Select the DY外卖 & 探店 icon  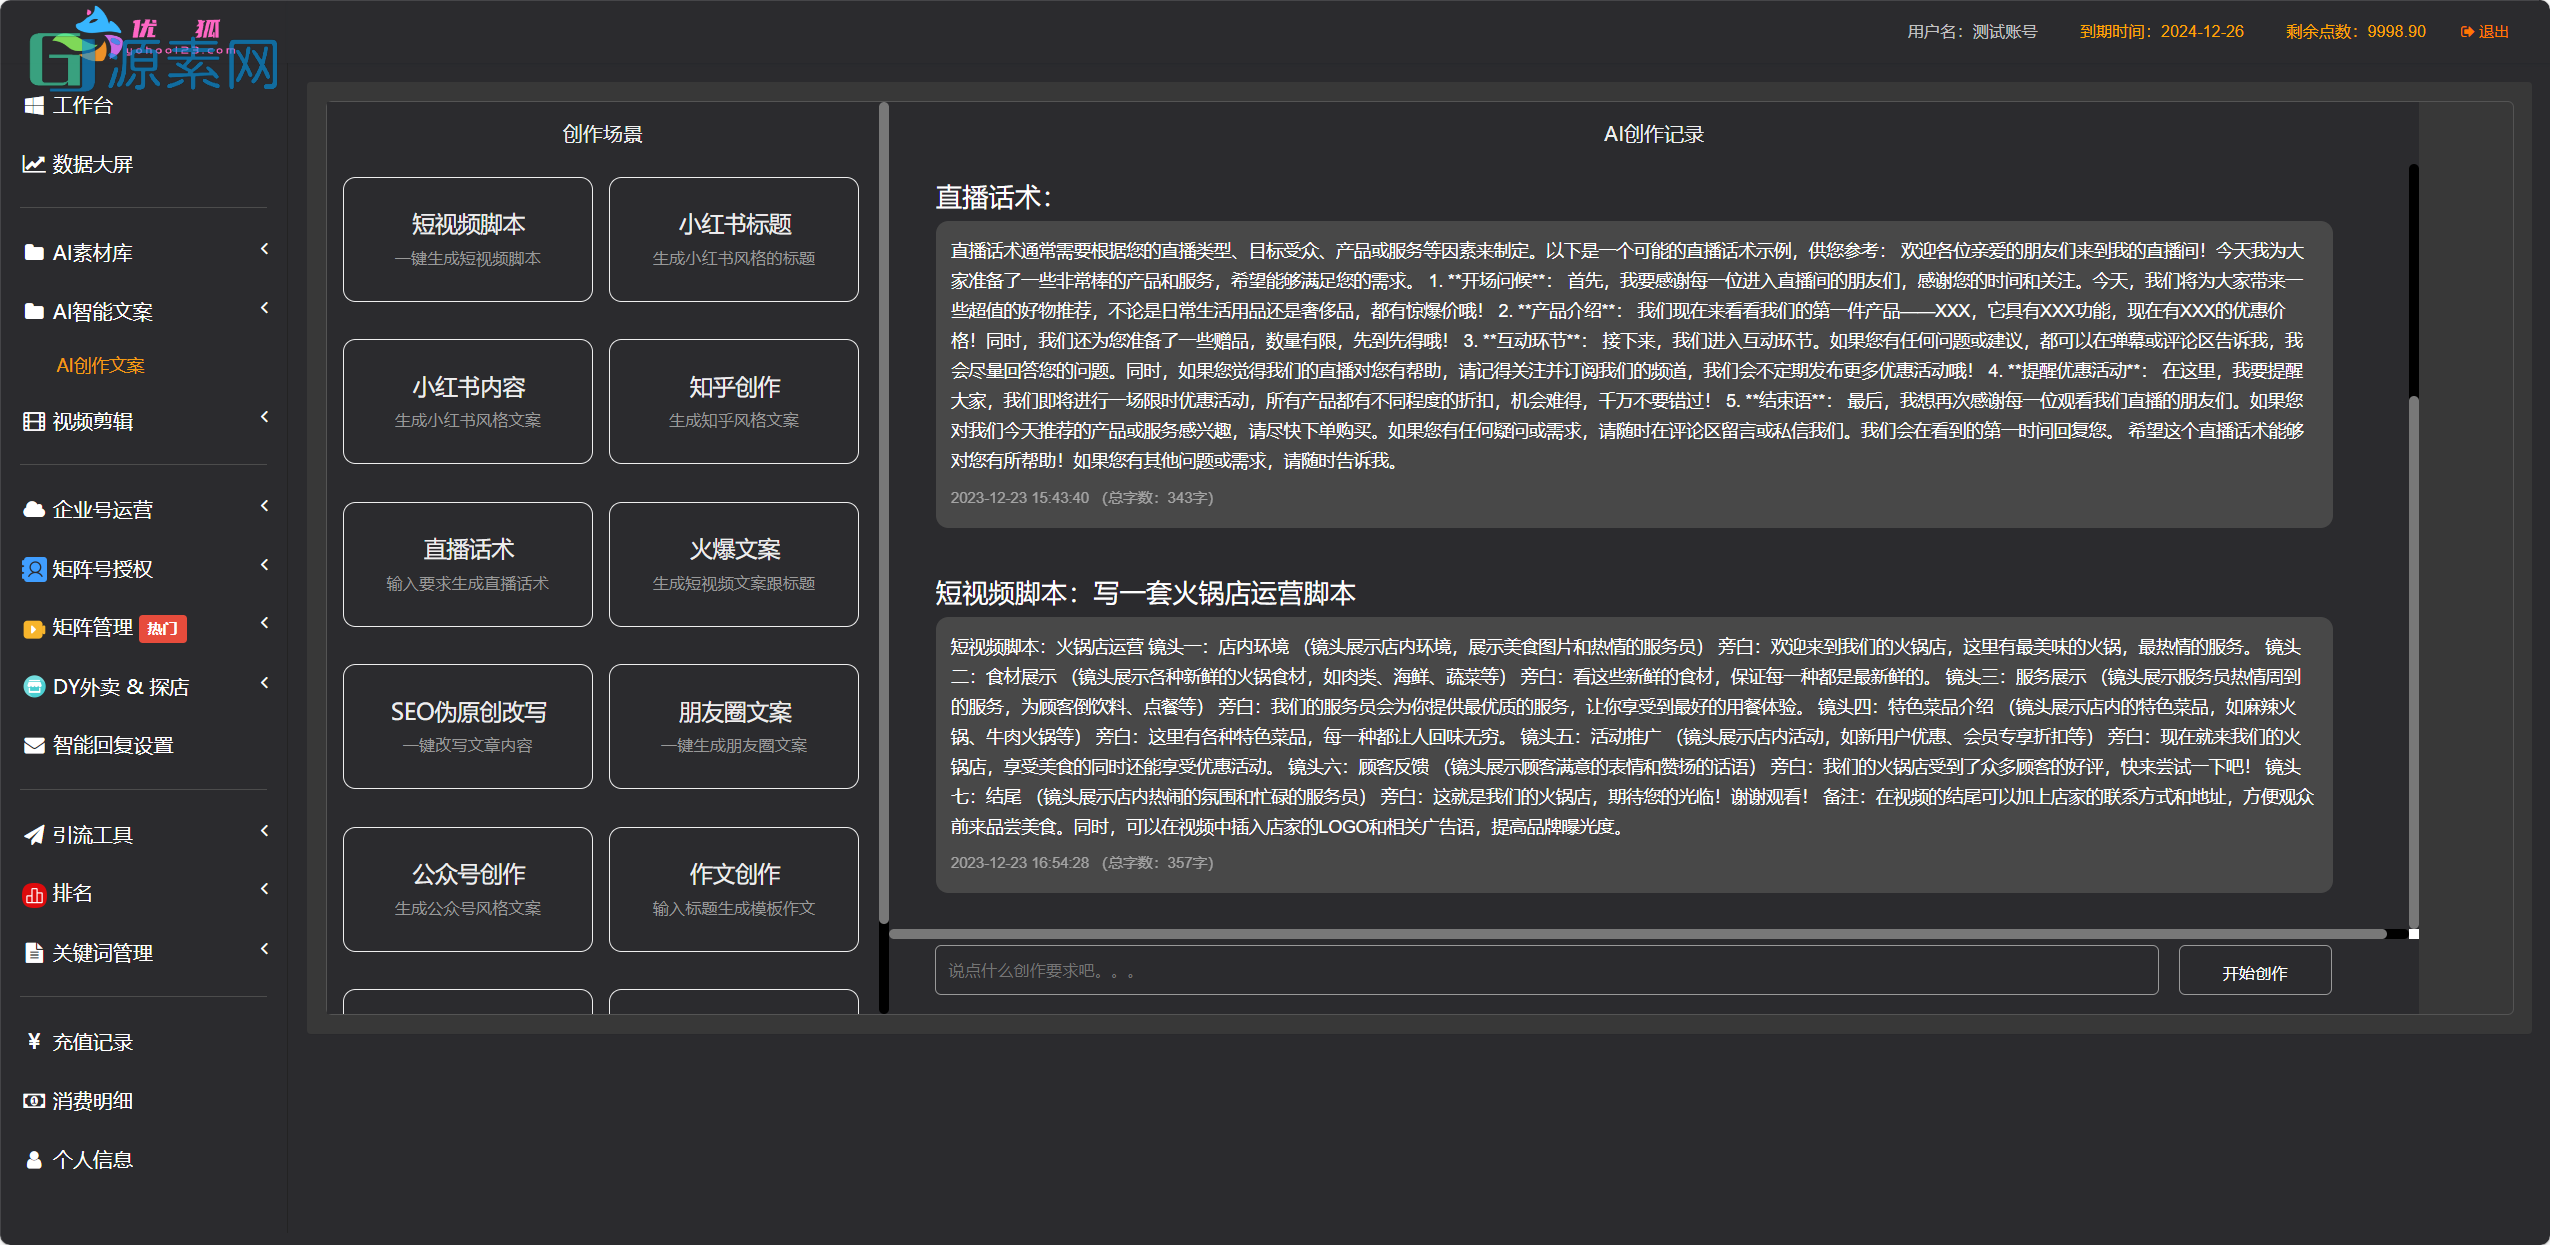[33, 686]
